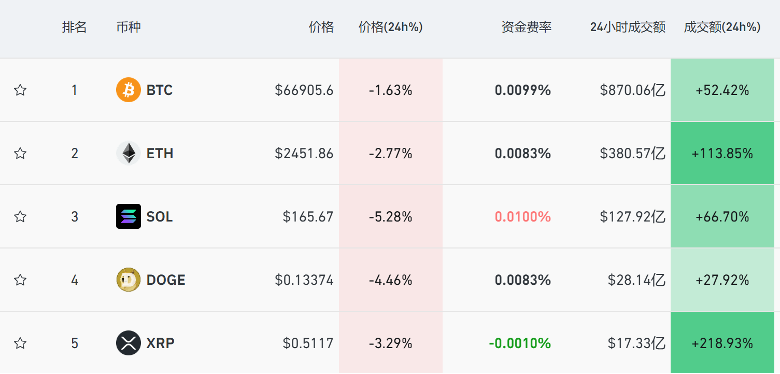Sort by 资金费率 column header
The width and height of the screenshot is (780, 374).
click(x=526, y=27)
